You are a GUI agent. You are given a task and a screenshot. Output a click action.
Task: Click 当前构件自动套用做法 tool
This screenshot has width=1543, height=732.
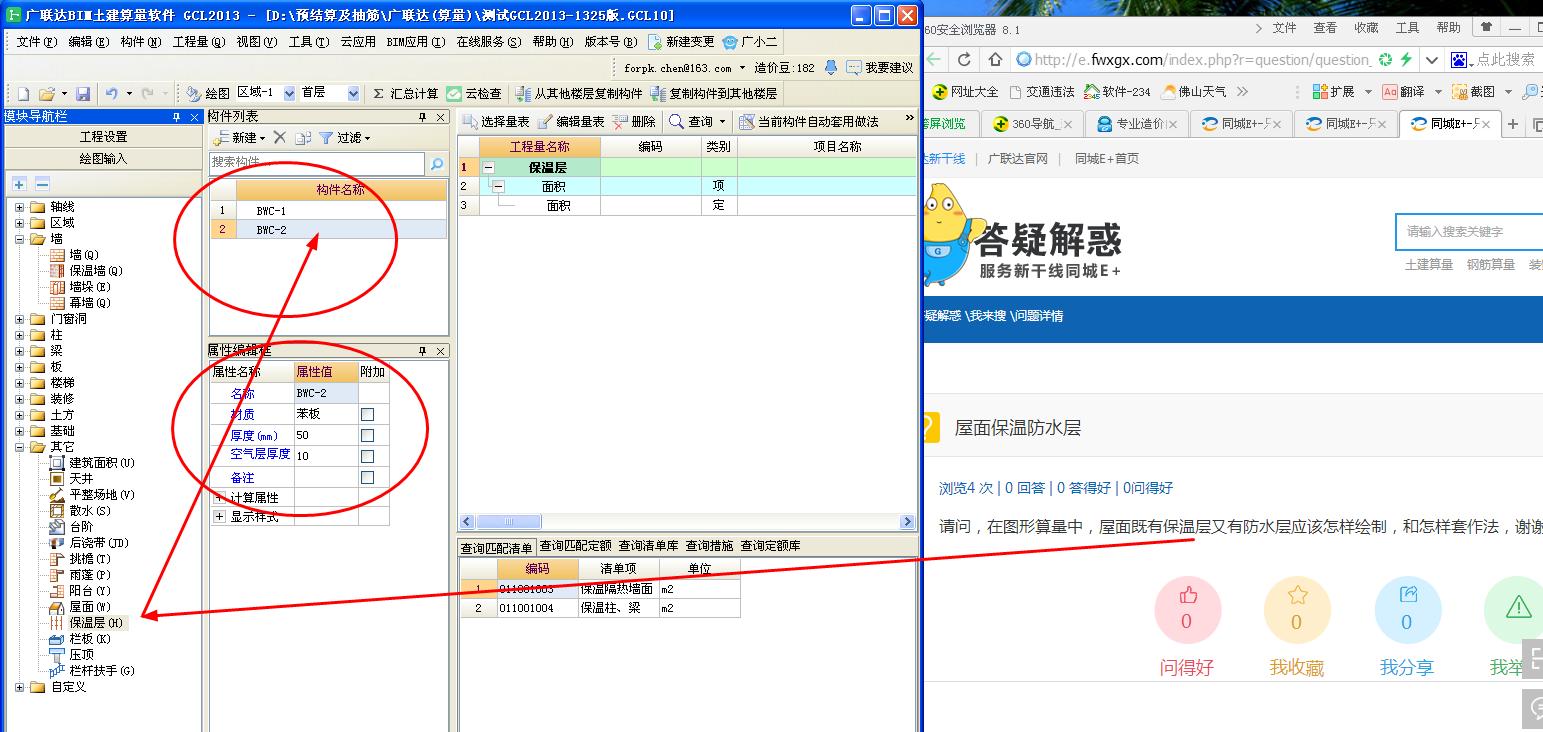click(x=809, y=122)
